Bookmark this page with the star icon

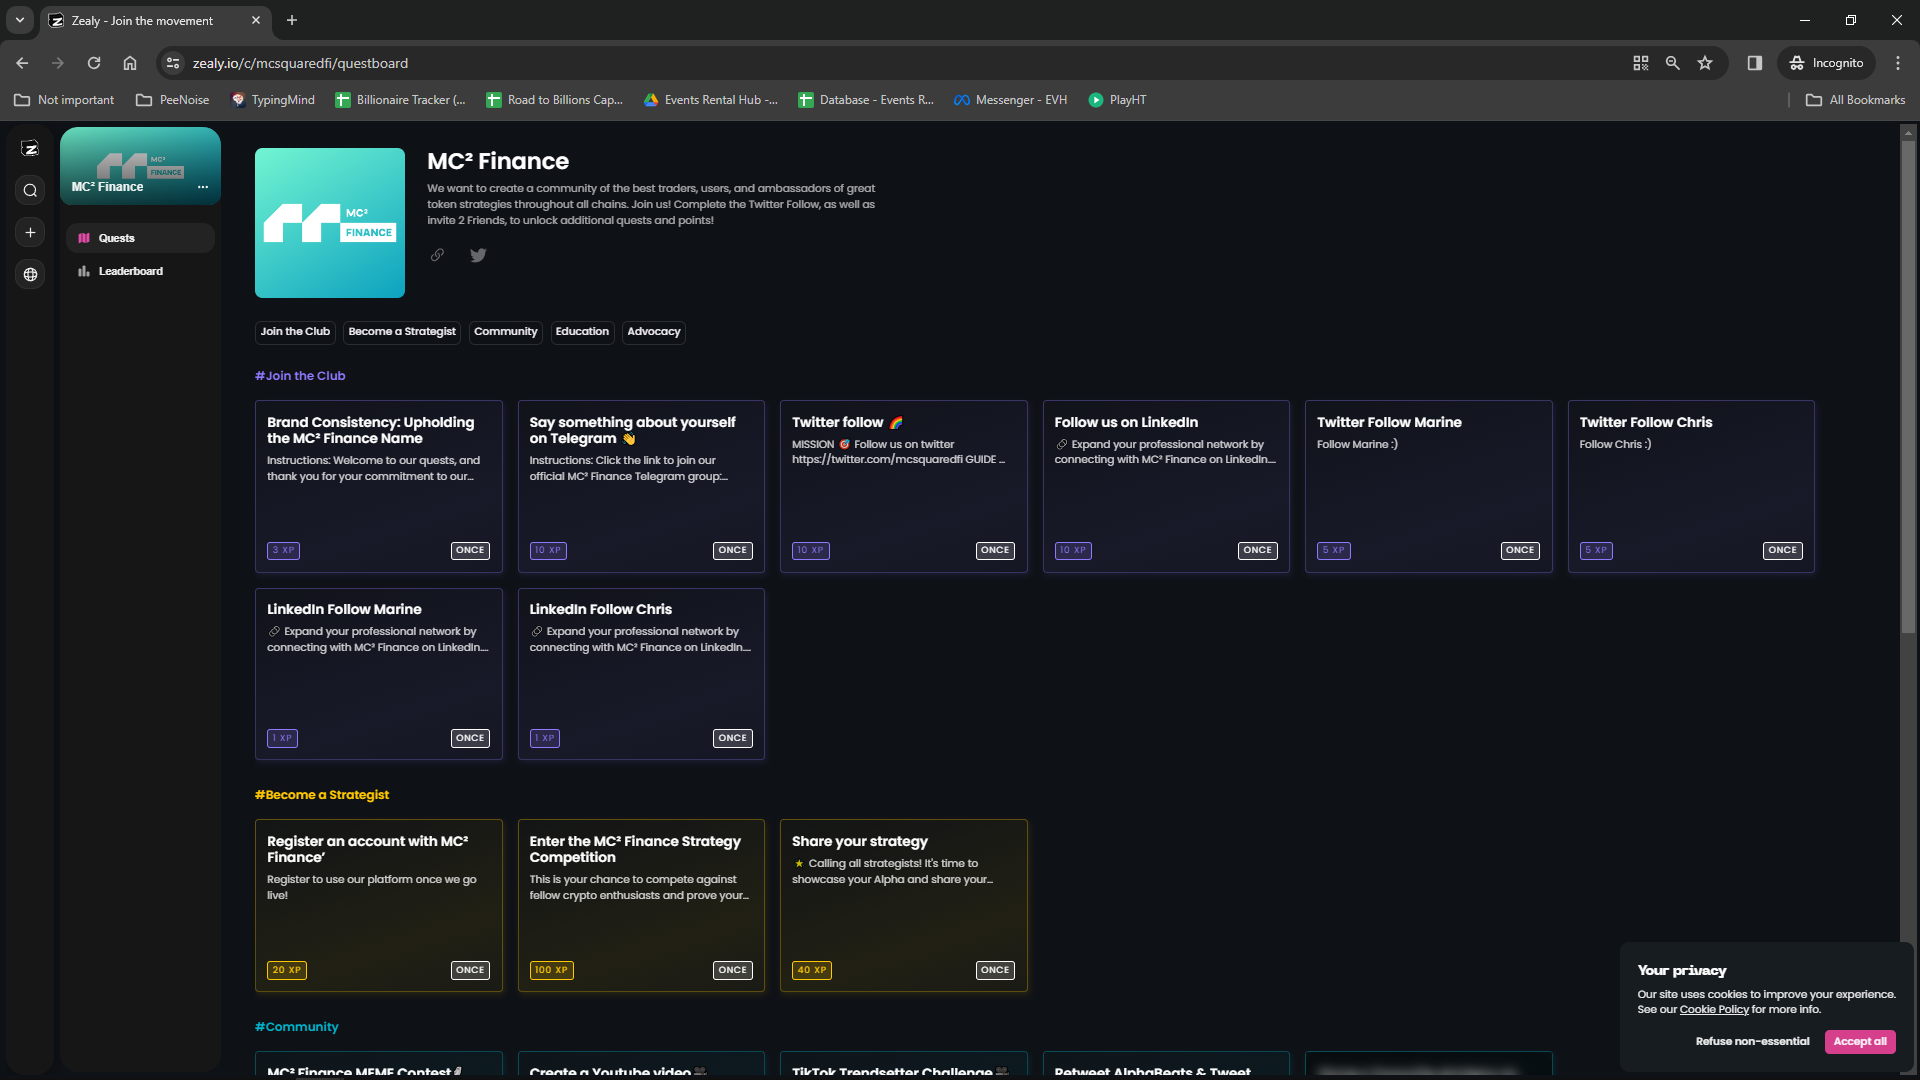point(1705,63)
